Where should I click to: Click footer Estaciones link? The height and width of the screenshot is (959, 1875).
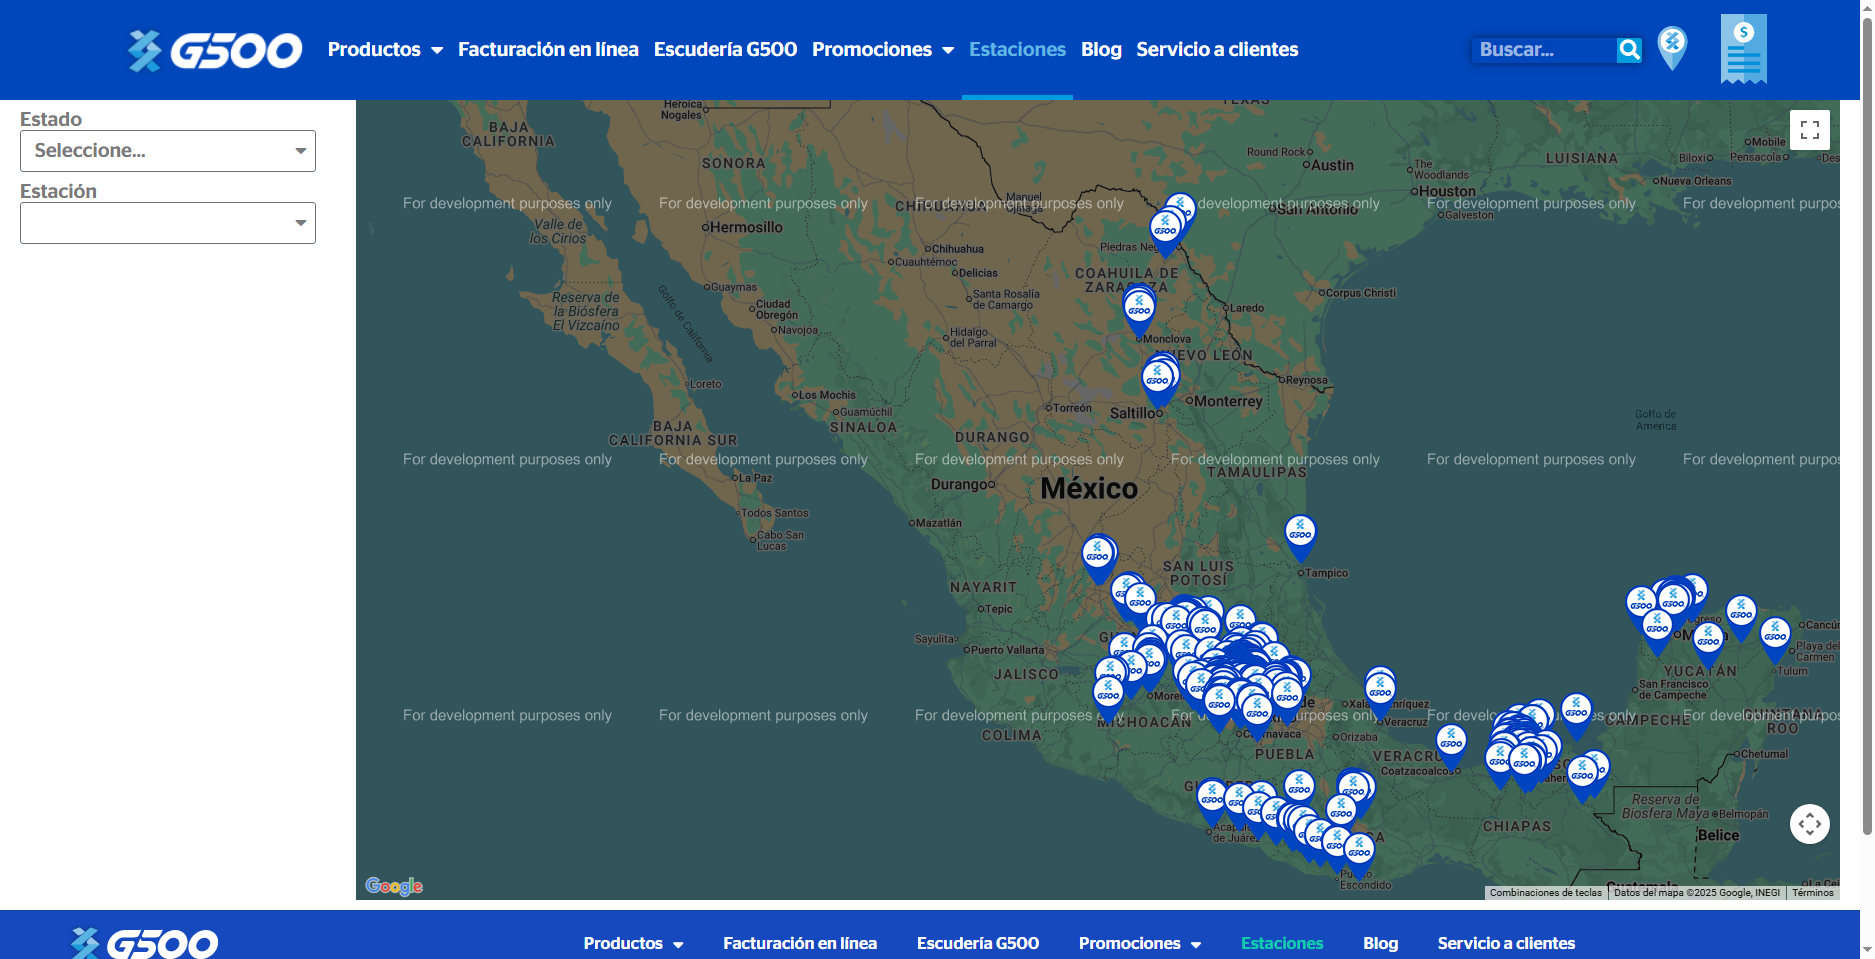[x=1282, y=943]
